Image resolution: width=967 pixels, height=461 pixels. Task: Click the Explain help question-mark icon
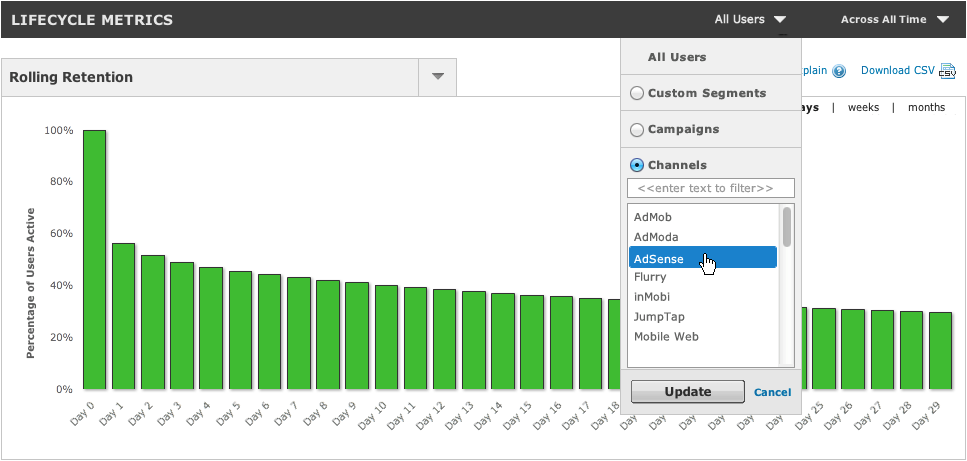(x=839, y=71)
